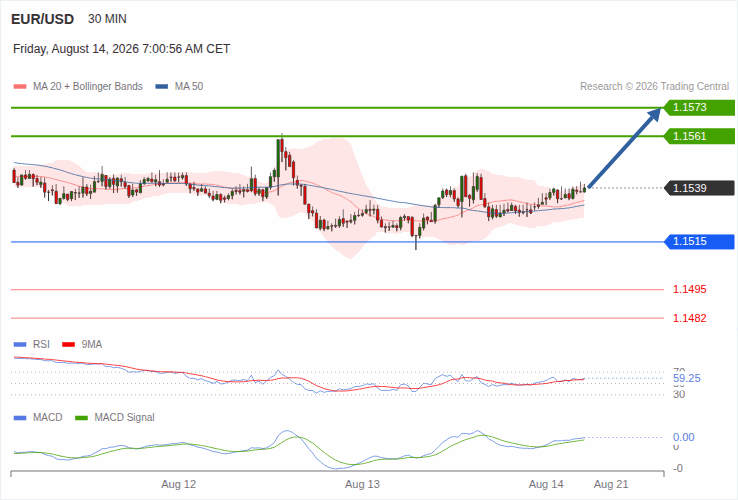Click the MACD value 0.00
Screen dimensions: 738x500
tap(684, 437)
